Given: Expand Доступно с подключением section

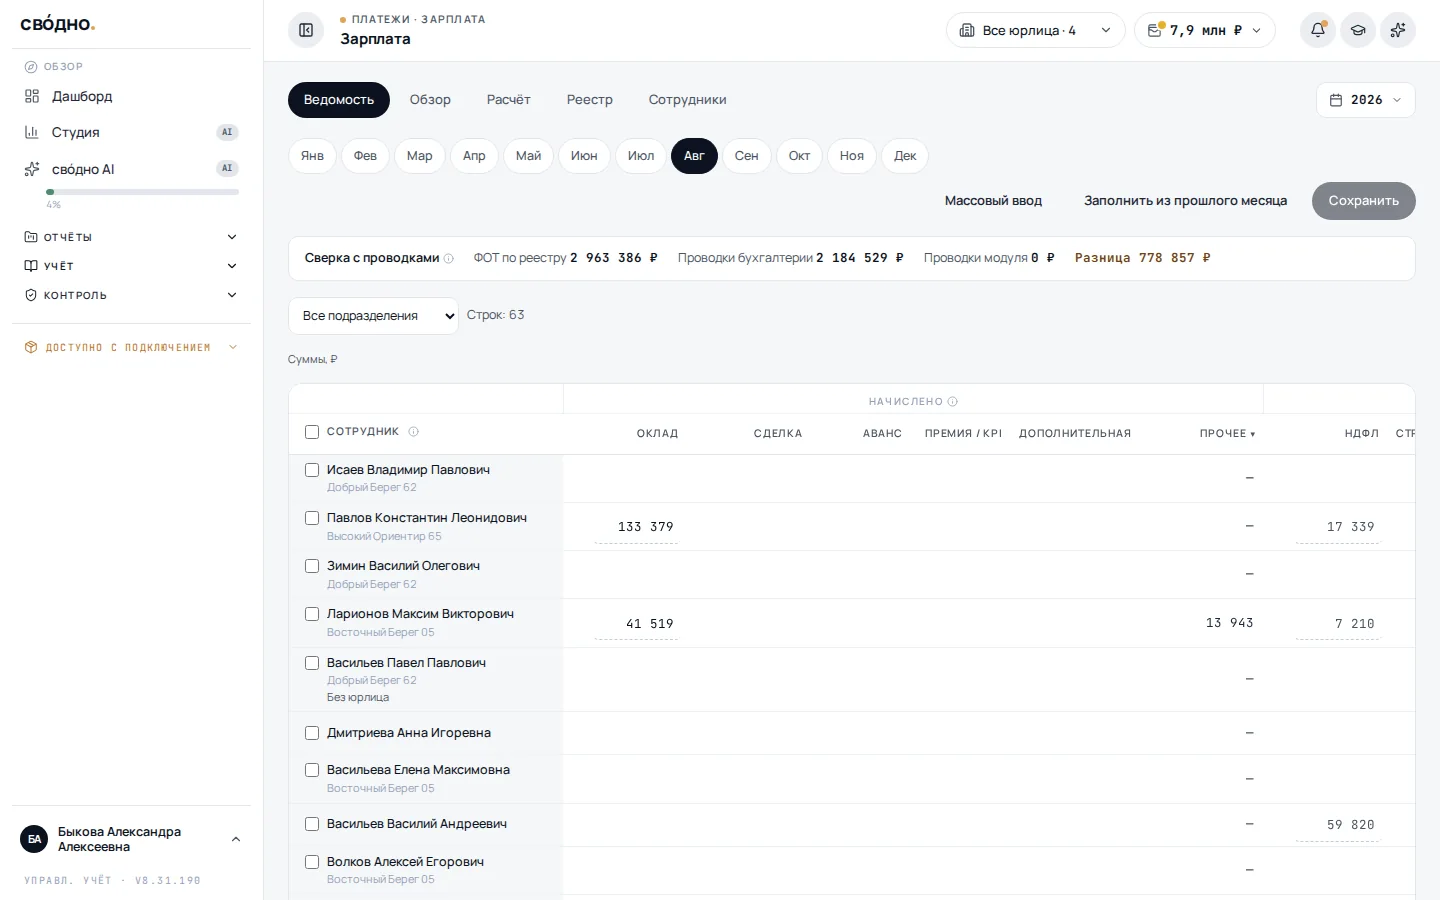Looking at the screenshot, I should click(131, 347).
